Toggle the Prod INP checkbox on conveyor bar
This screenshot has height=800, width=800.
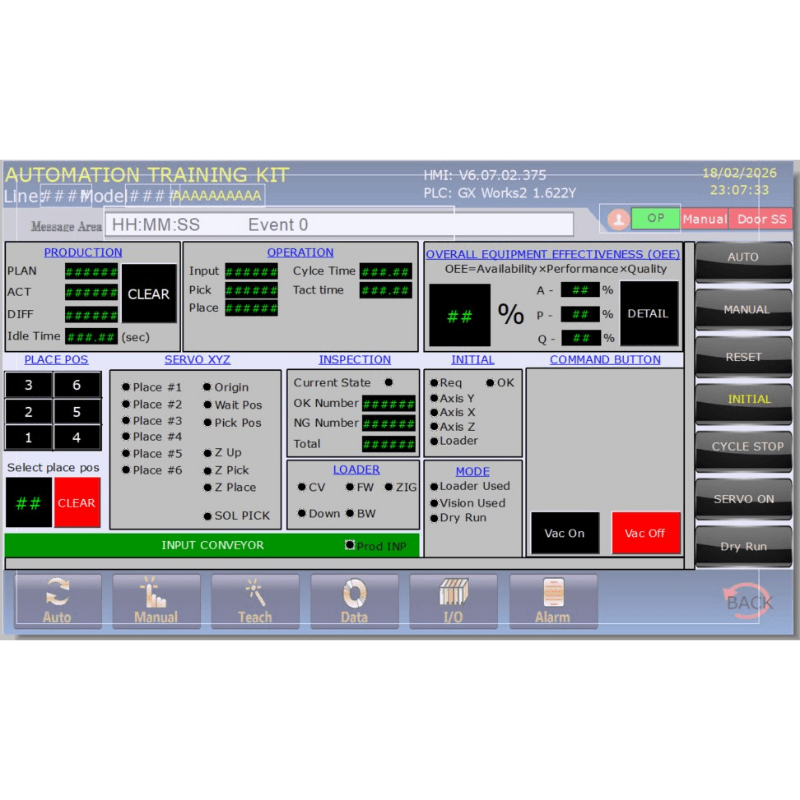click(349, 545)
